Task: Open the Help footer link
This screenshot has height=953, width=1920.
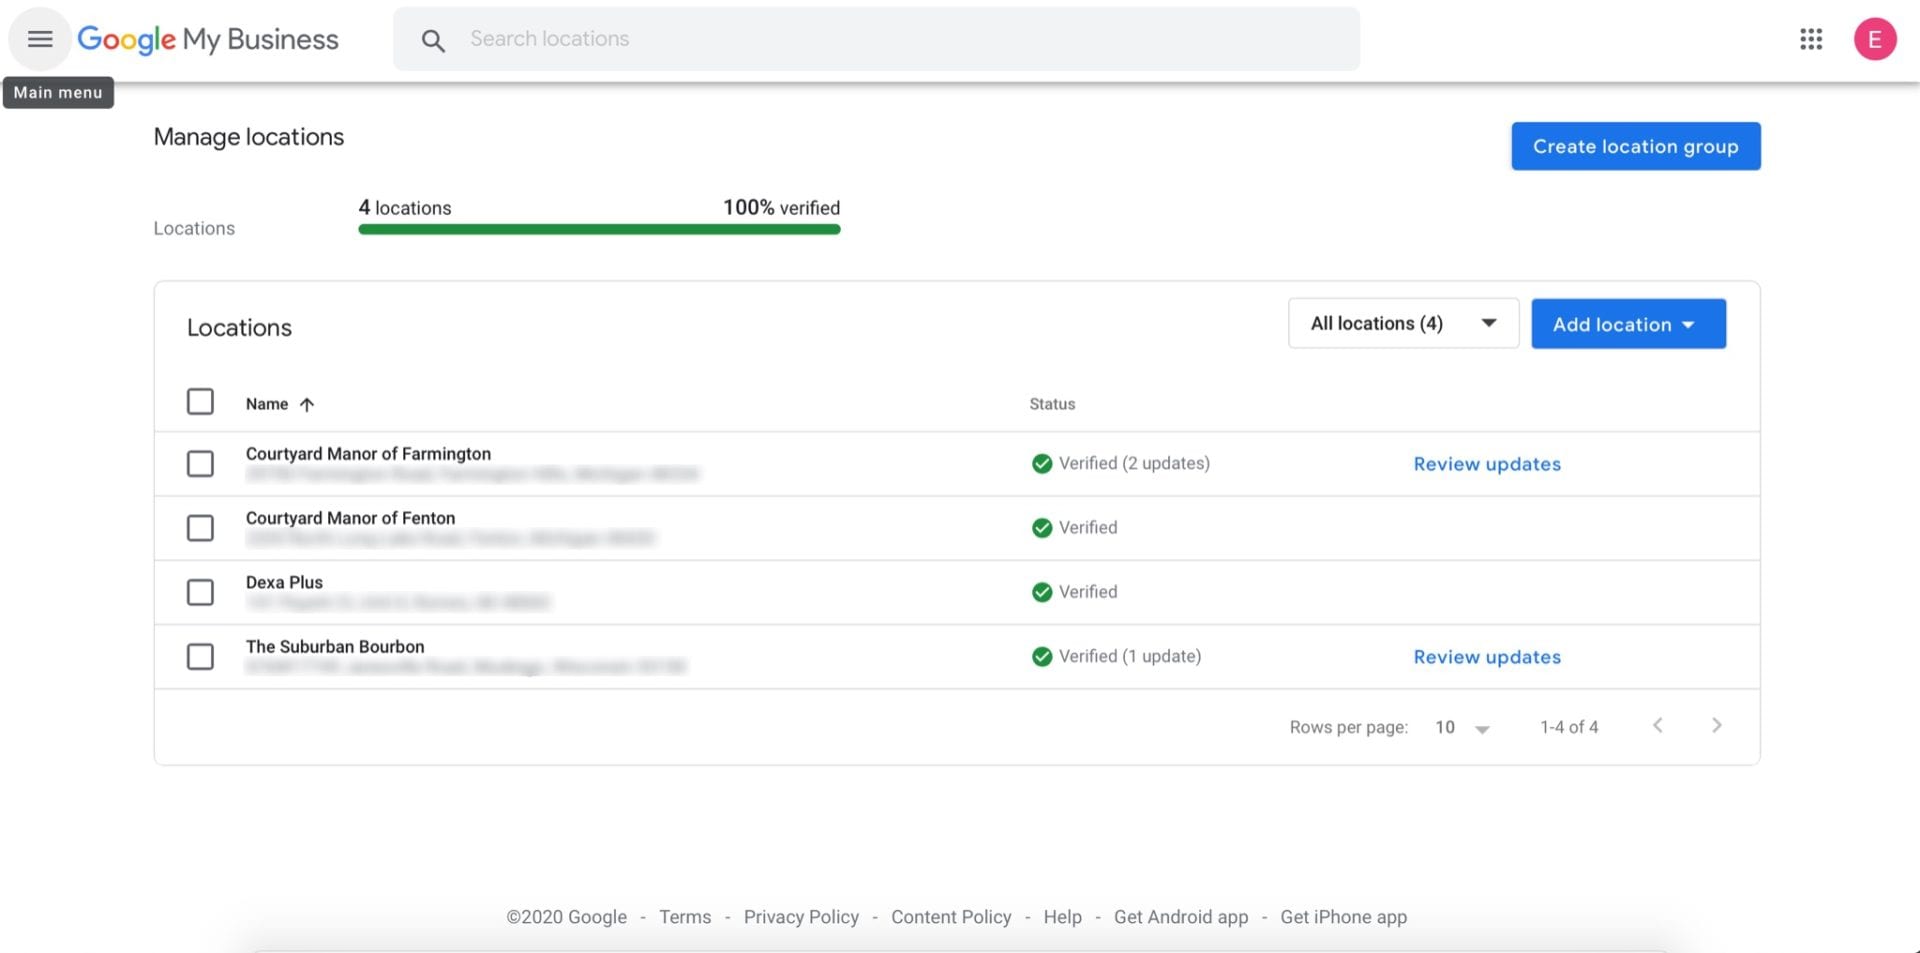Action: pyautogui.click(x=1062, y=917)
